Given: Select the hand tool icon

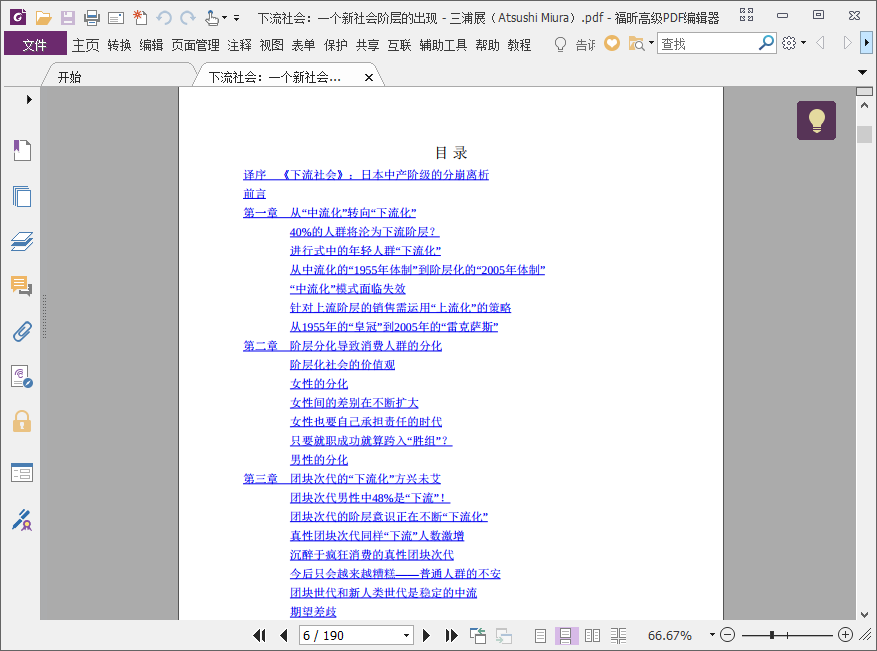Looking at the screenshot, I should coord(212,18).
